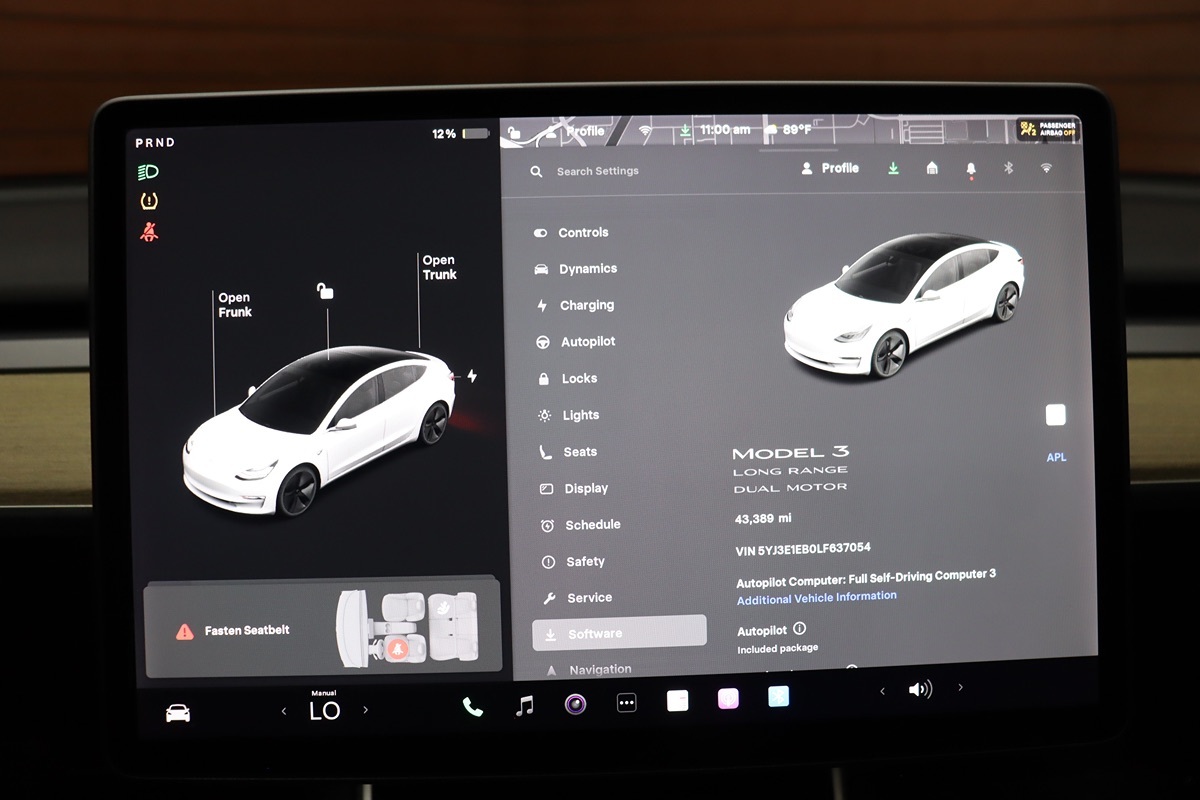Tap the Model 3 car image in Software
The image size is (1200, 800).
[903, 304]
